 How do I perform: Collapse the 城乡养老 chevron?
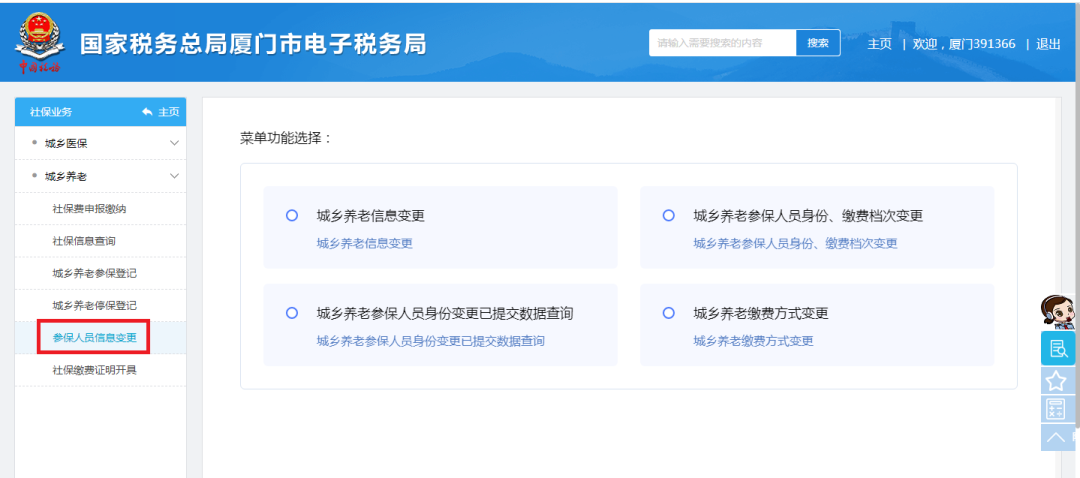coord(174,176)
